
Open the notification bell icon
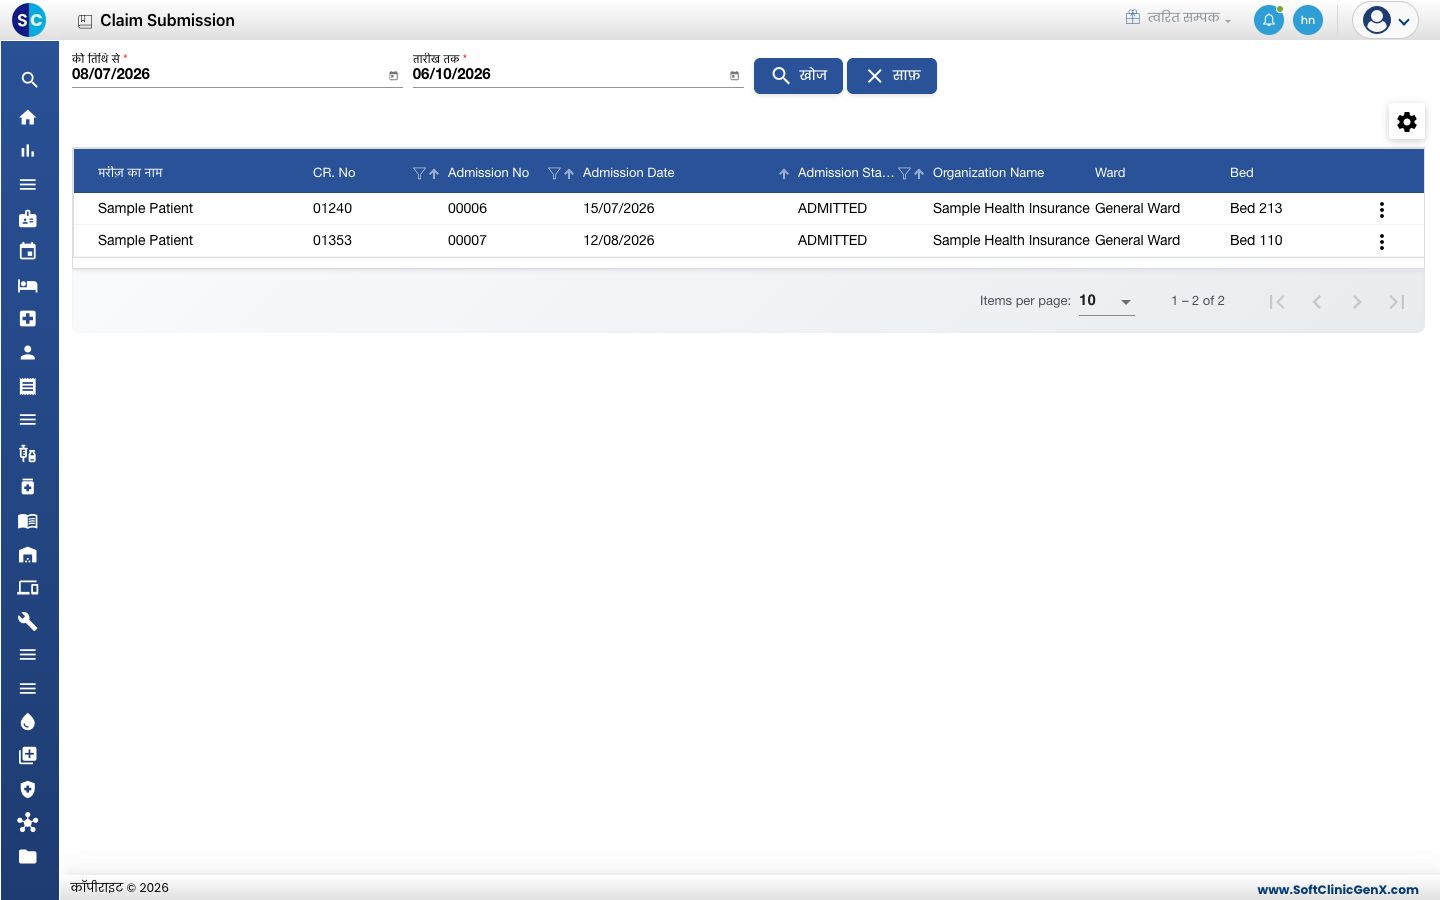point(1269,20)
